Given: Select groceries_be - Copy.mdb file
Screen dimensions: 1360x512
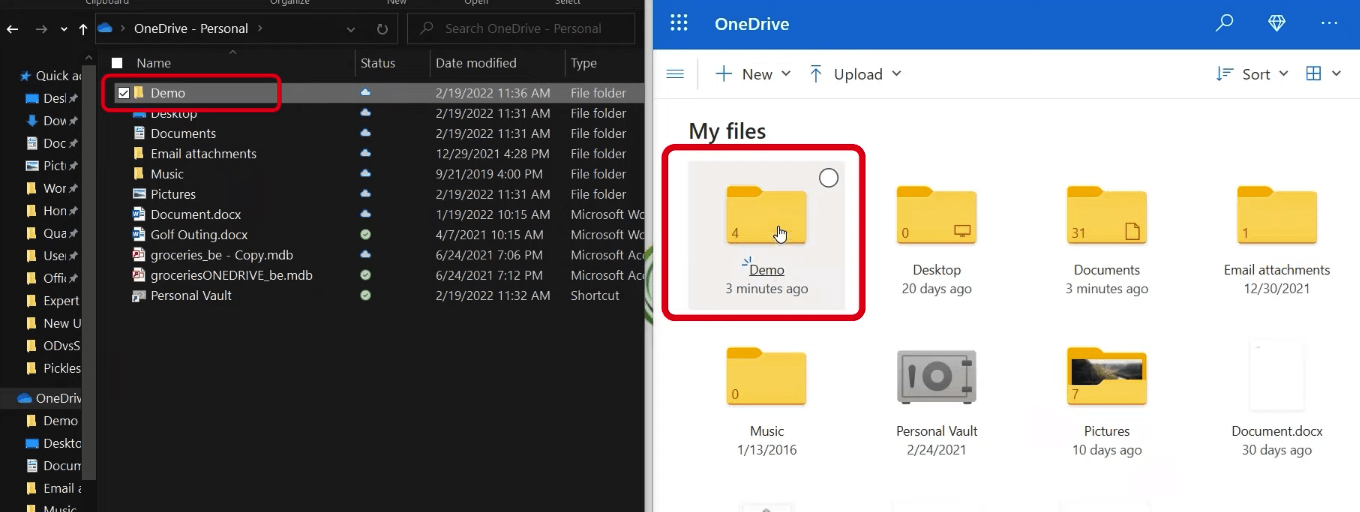Looking at the screenshot, I should 222,255.
